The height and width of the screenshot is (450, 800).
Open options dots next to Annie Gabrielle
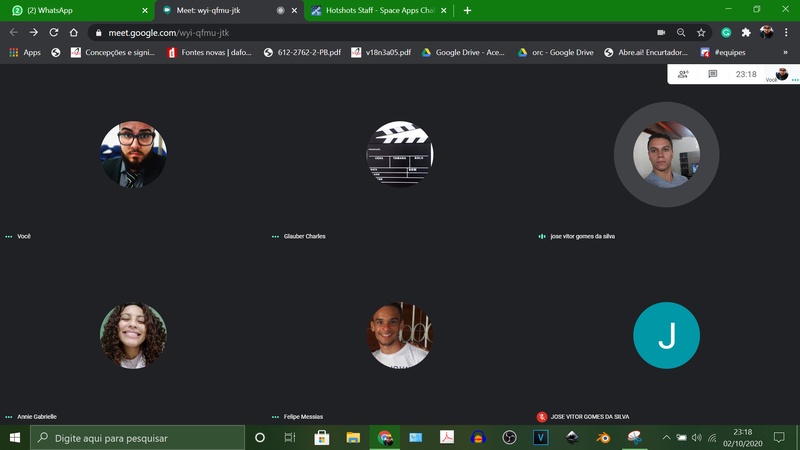pos(9,416)
